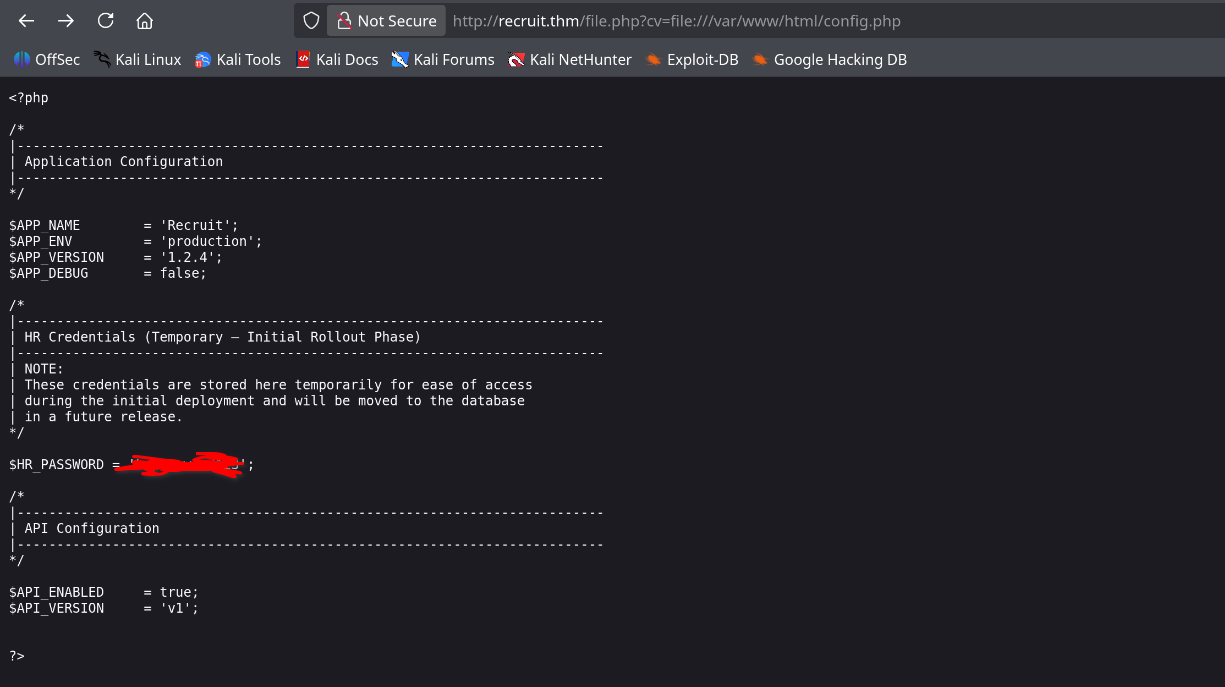The width and height of the screenshot is (1225, 687).
Task: Focus the URL address bar
Action: pos(677,21)
